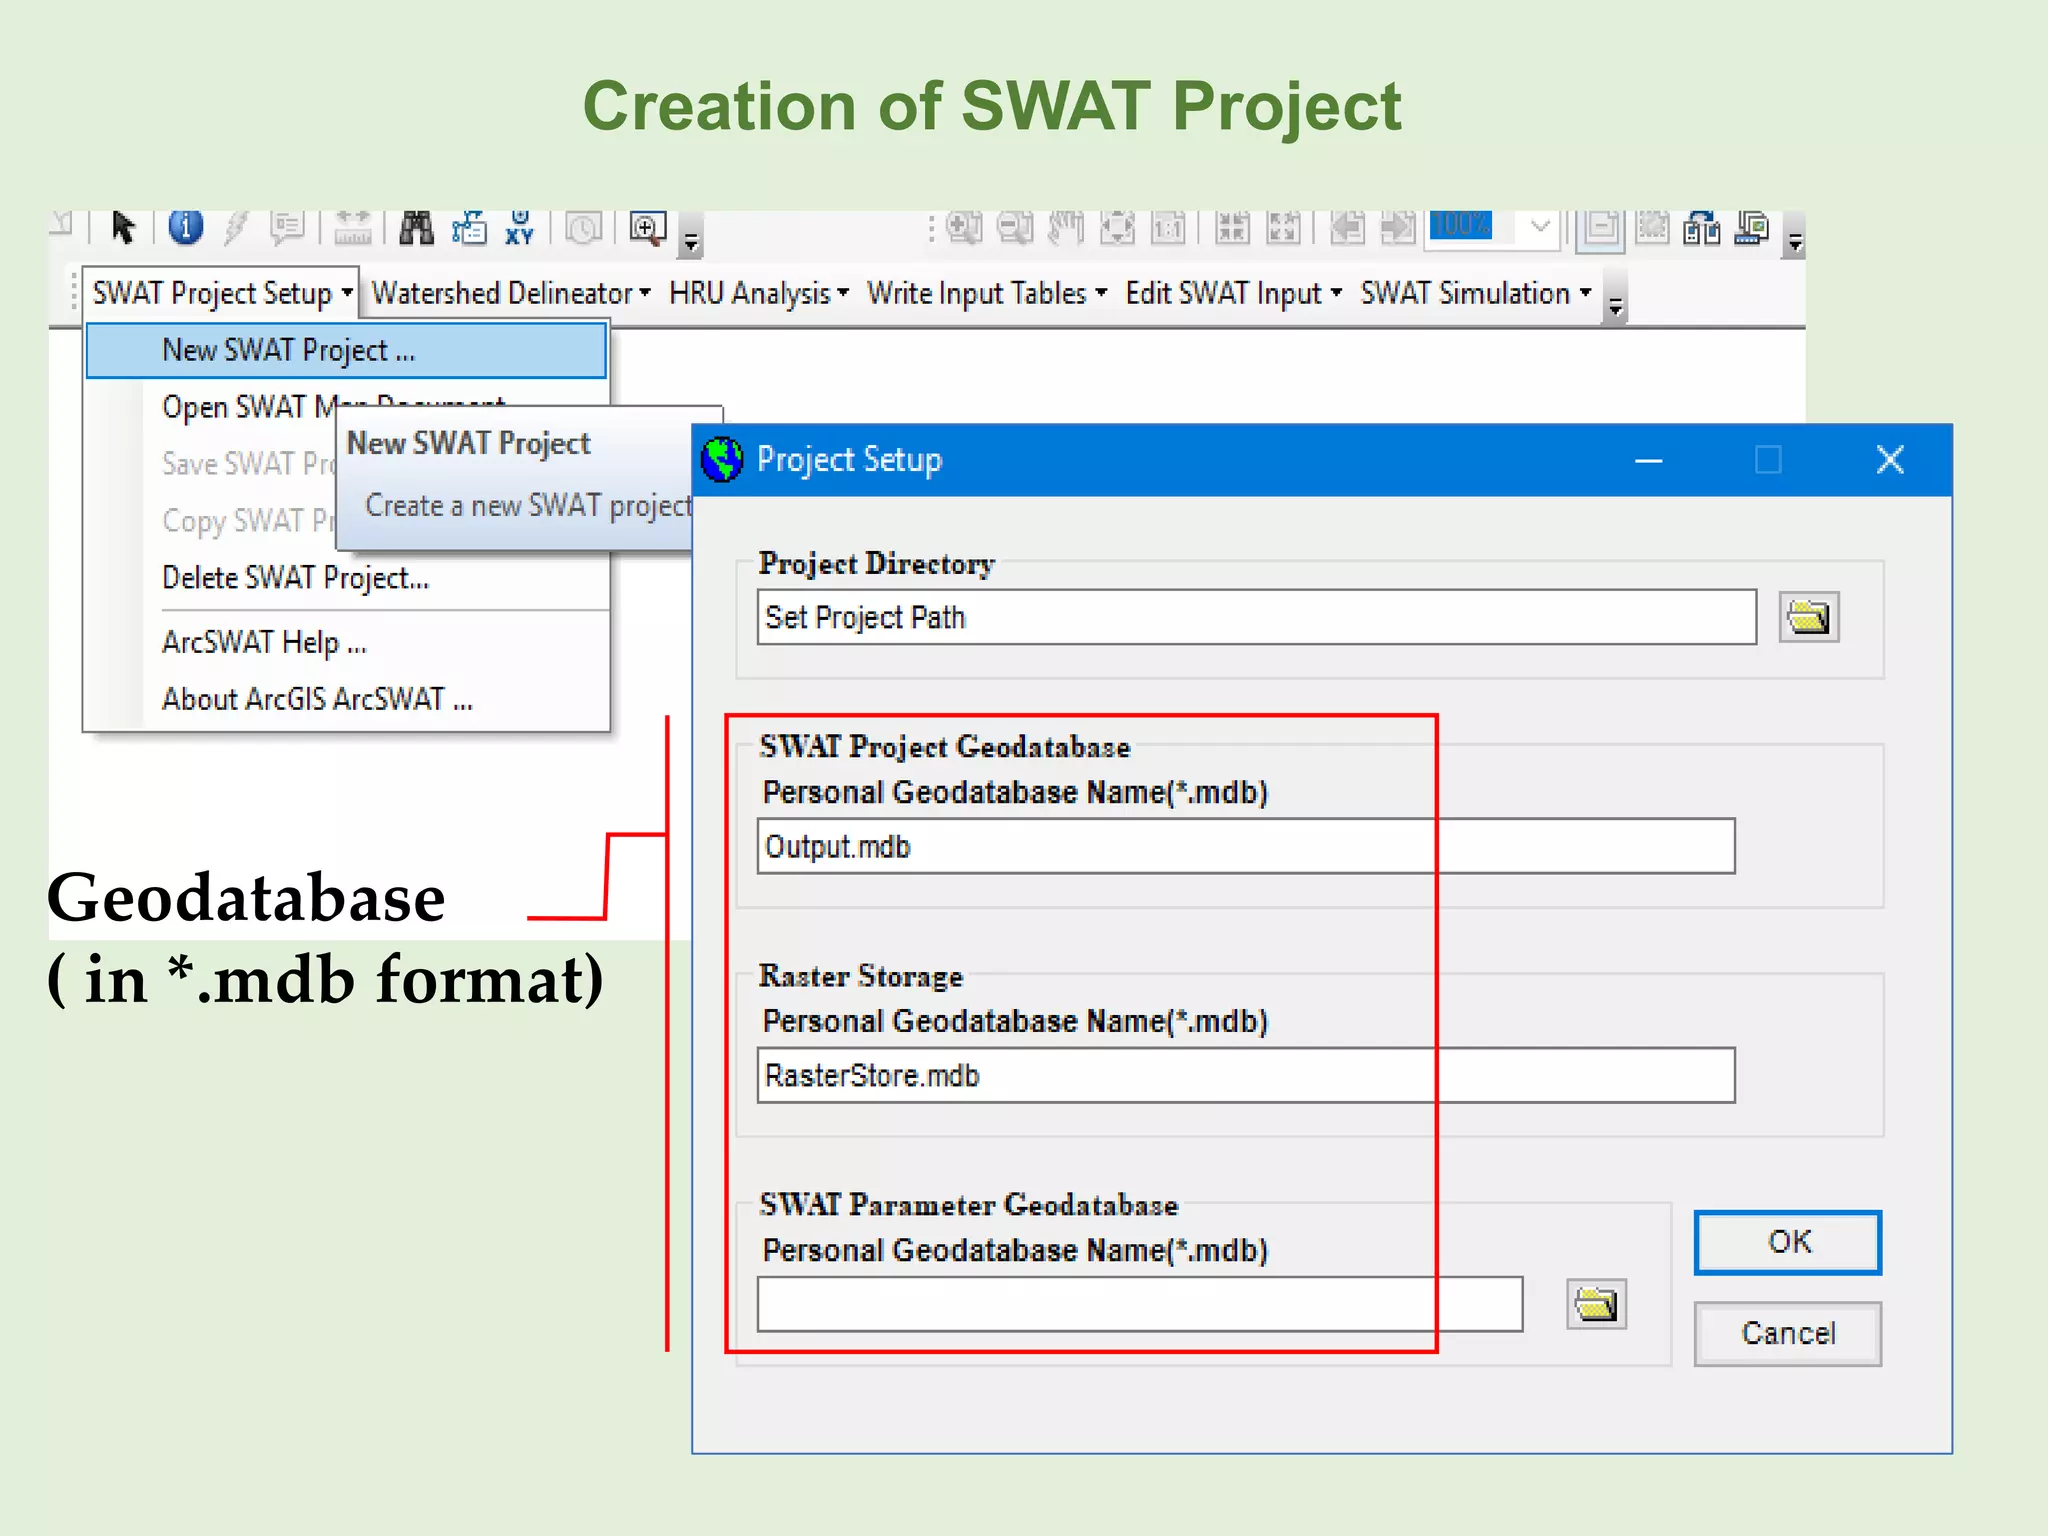
Task: Open ArcSWAT Help menu entry
Action: point(346,642)
